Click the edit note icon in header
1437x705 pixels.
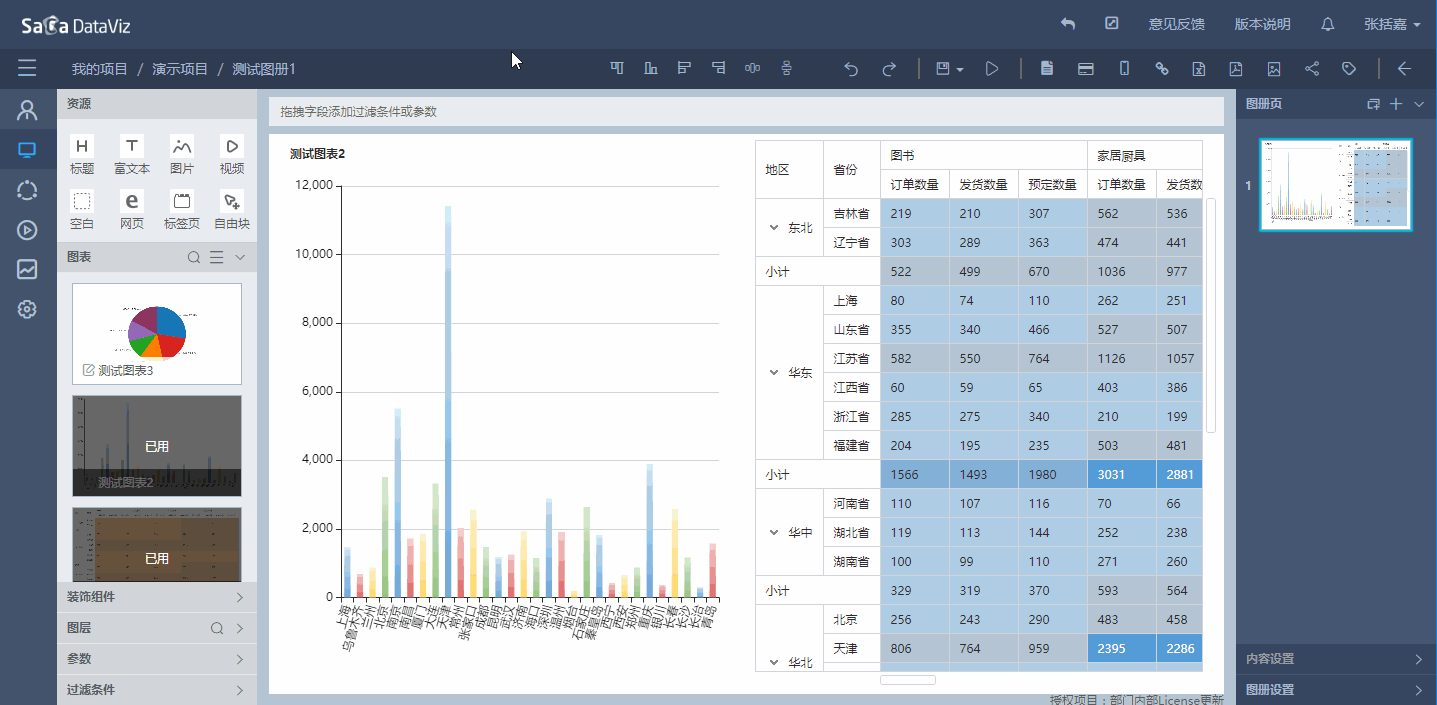pyautogui.click(x=1111, y=24)
